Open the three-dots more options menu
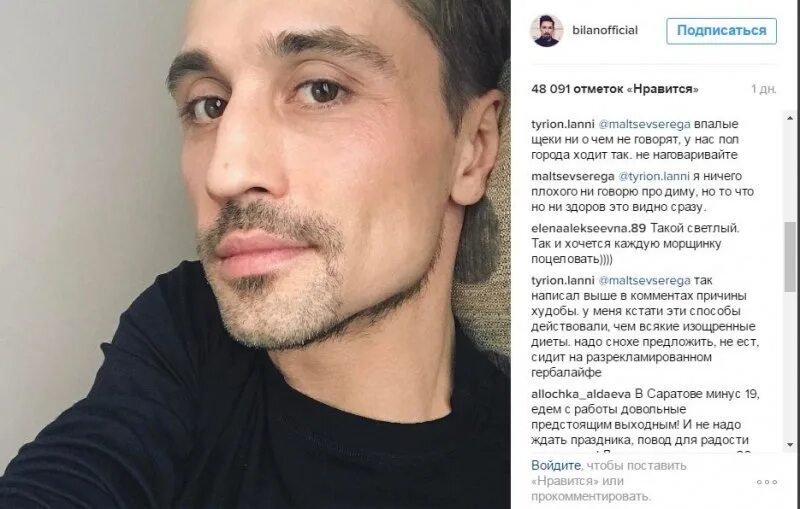The width and height of the screenshot is (800, 509). 767,482
